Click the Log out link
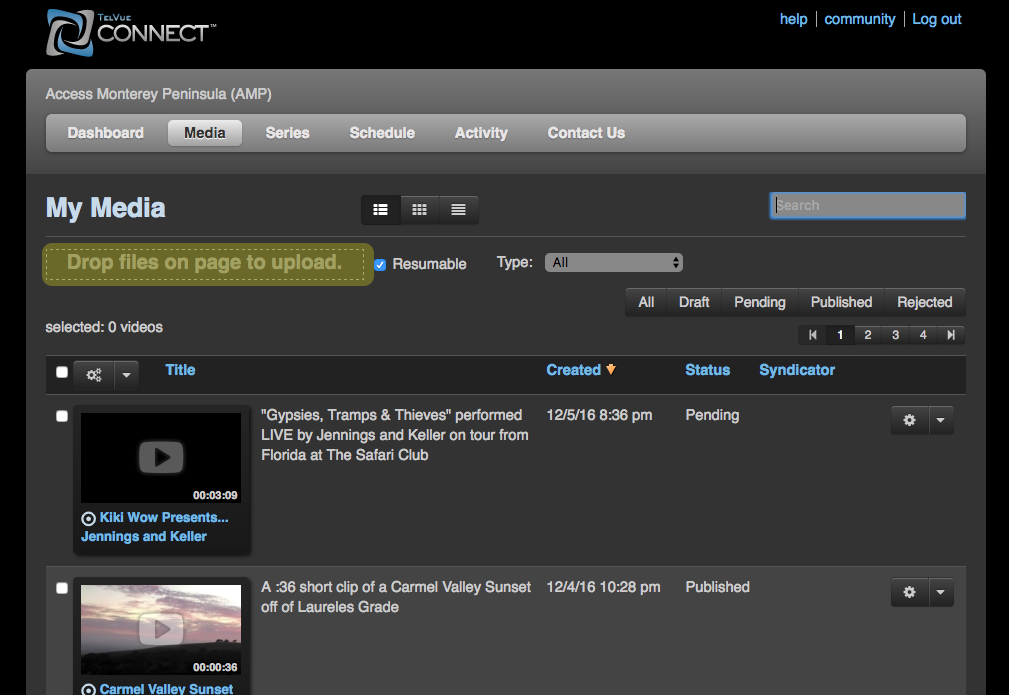 click(x=937, y=19)
